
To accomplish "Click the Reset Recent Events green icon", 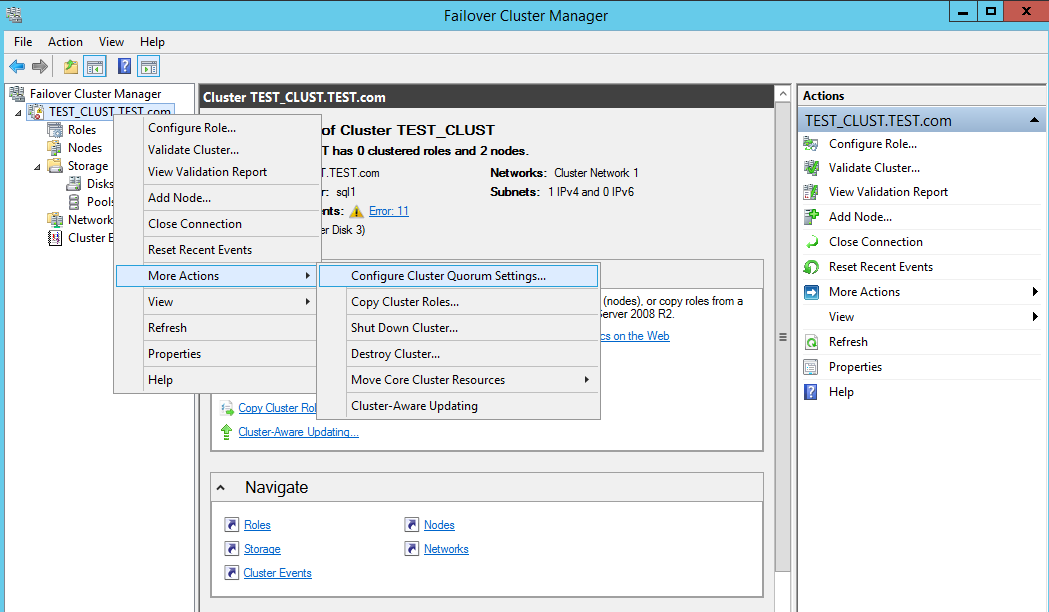I will click(x=811, y=267).
